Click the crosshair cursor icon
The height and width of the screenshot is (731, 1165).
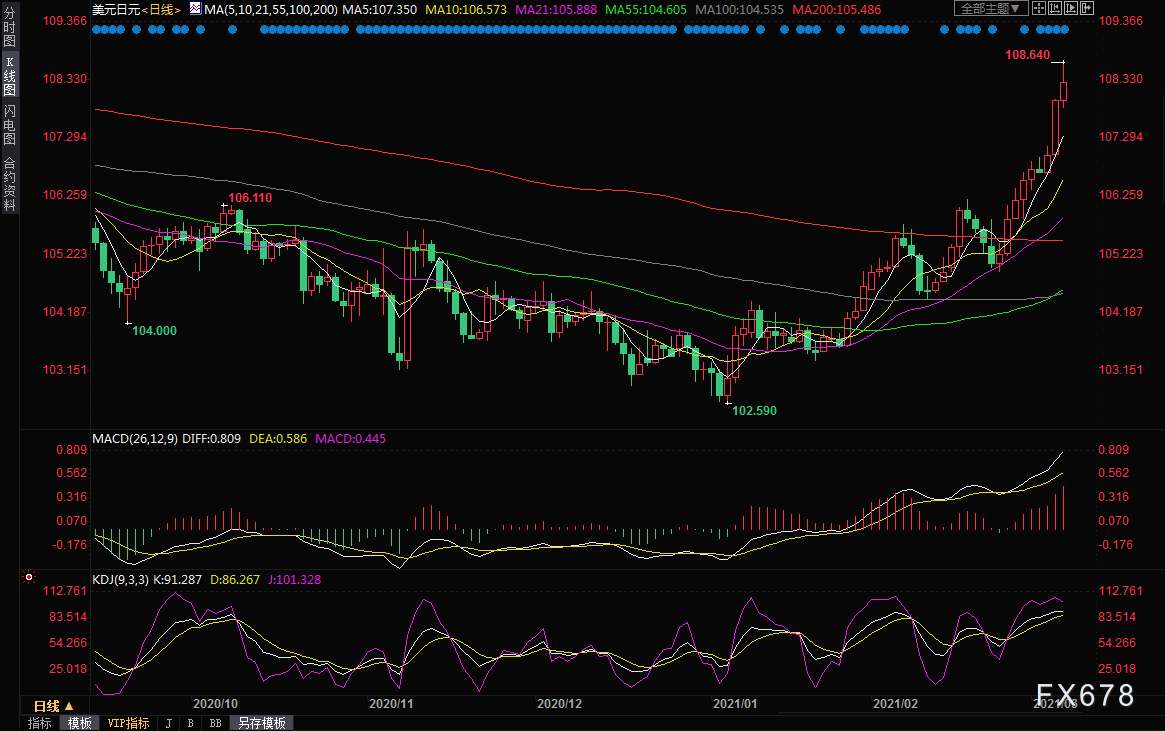(1039, 8)
